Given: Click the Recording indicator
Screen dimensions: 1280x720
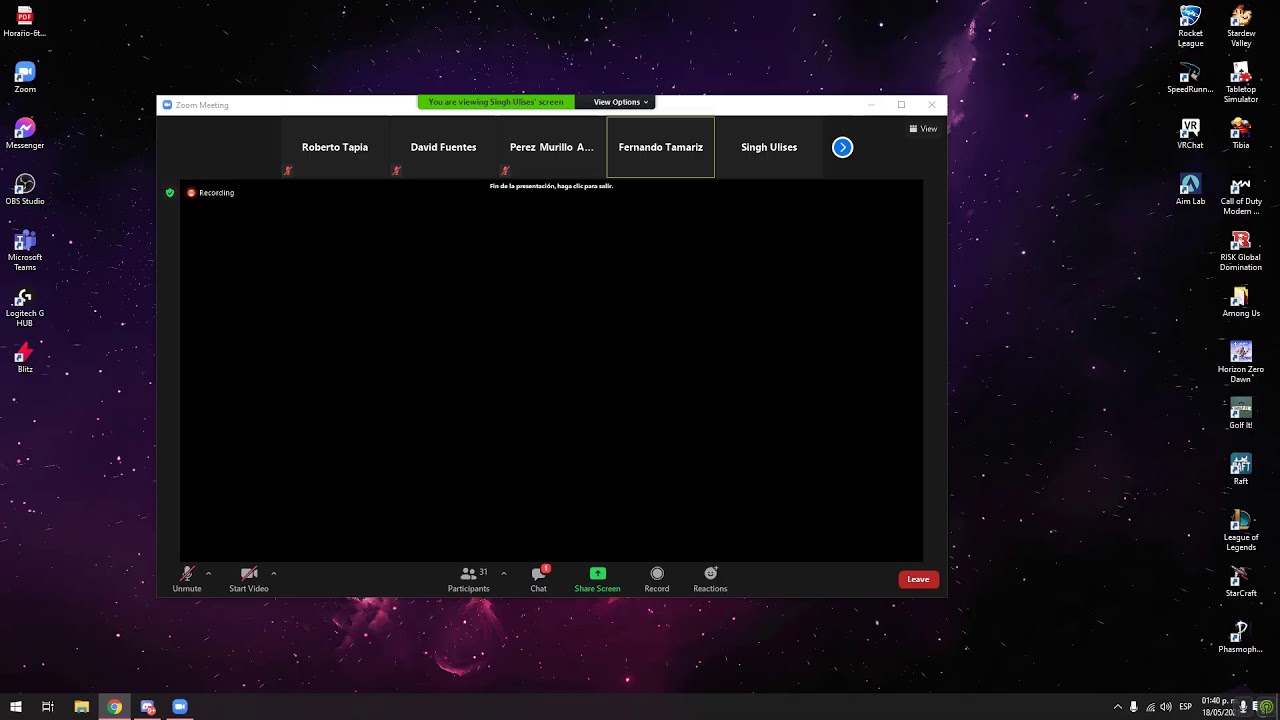Looking at the screenshot, I should click(211, 193).
